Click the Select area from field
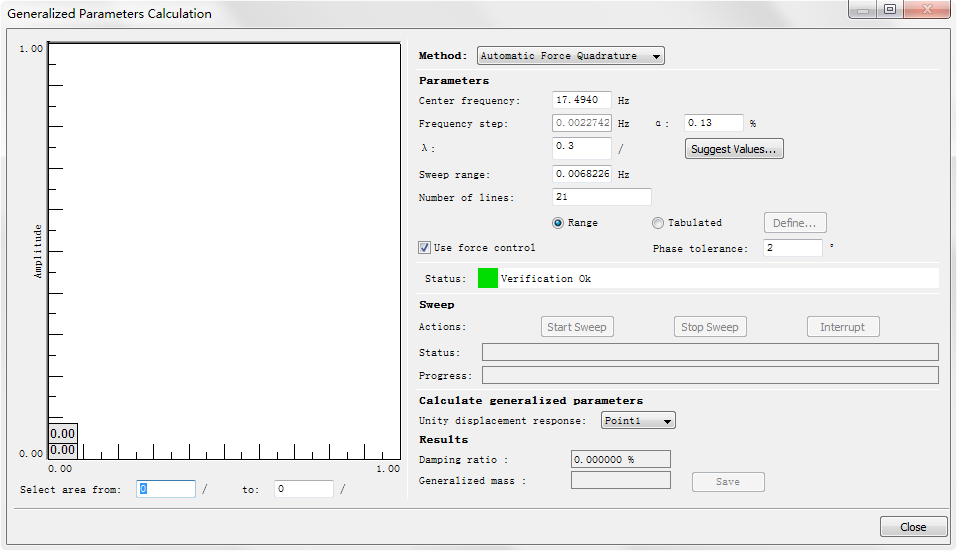Screen dimensions: 957x551 pos(165,489)
